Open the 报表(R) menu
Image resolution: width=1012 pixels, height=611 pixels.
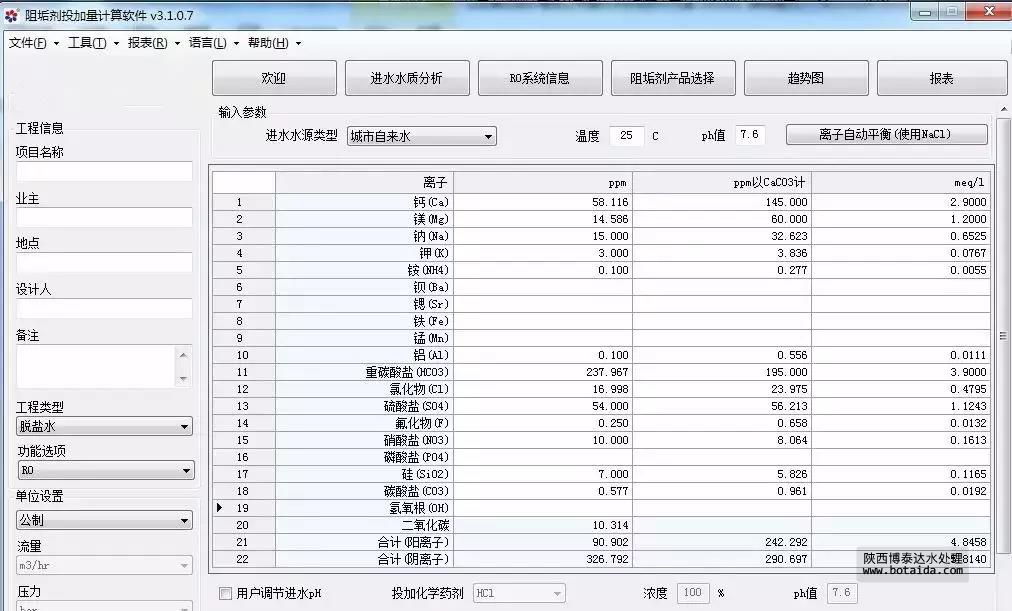click(147, 43)
